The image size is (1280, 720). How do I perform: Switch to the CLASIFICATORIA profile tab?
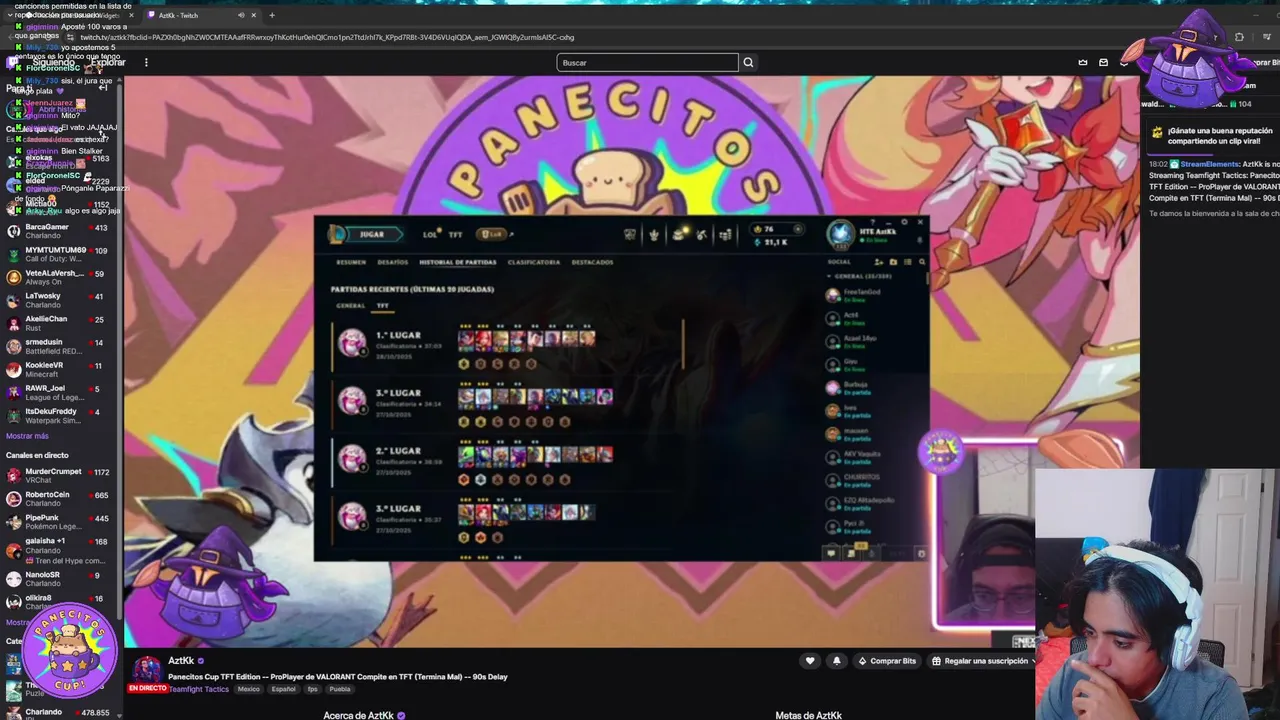pyautogui.click(x=534, y=262)
